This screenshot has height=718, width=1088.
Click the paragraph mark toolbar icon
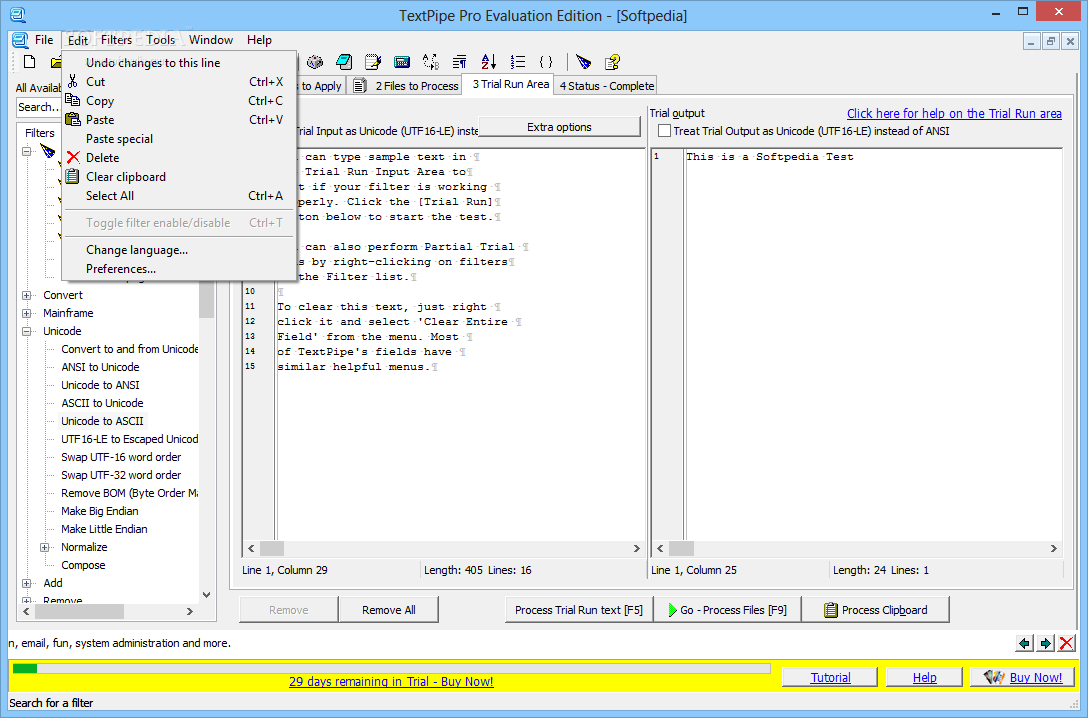(459, 62)
